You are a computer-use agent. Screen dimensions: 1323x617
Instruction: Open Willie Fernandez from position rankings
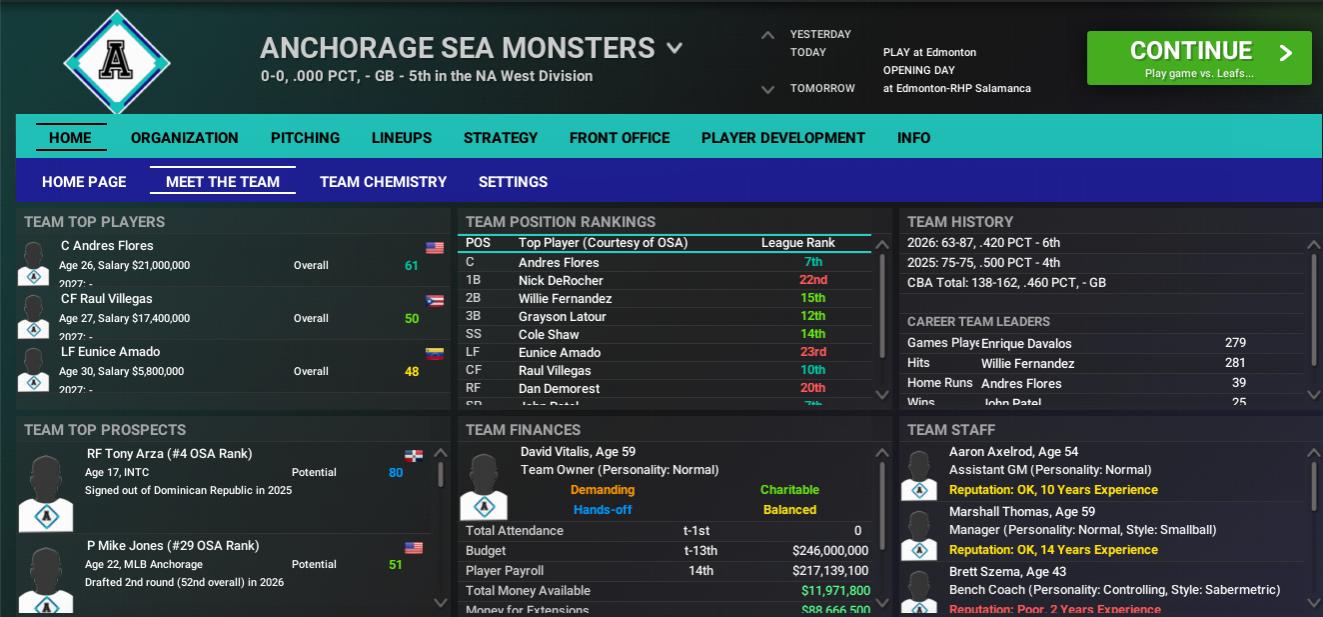[x=565, y=298]
